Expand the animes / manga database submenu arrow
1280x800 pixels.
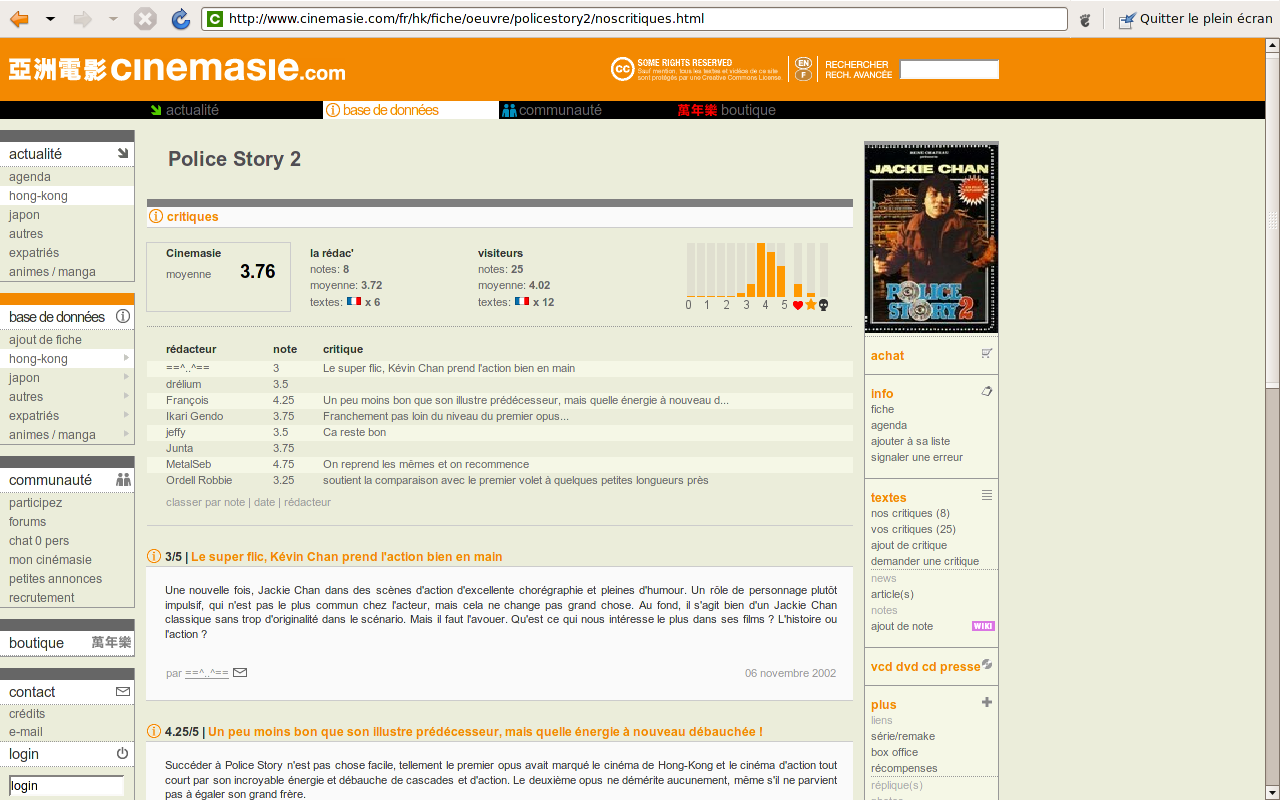point(126,434)
